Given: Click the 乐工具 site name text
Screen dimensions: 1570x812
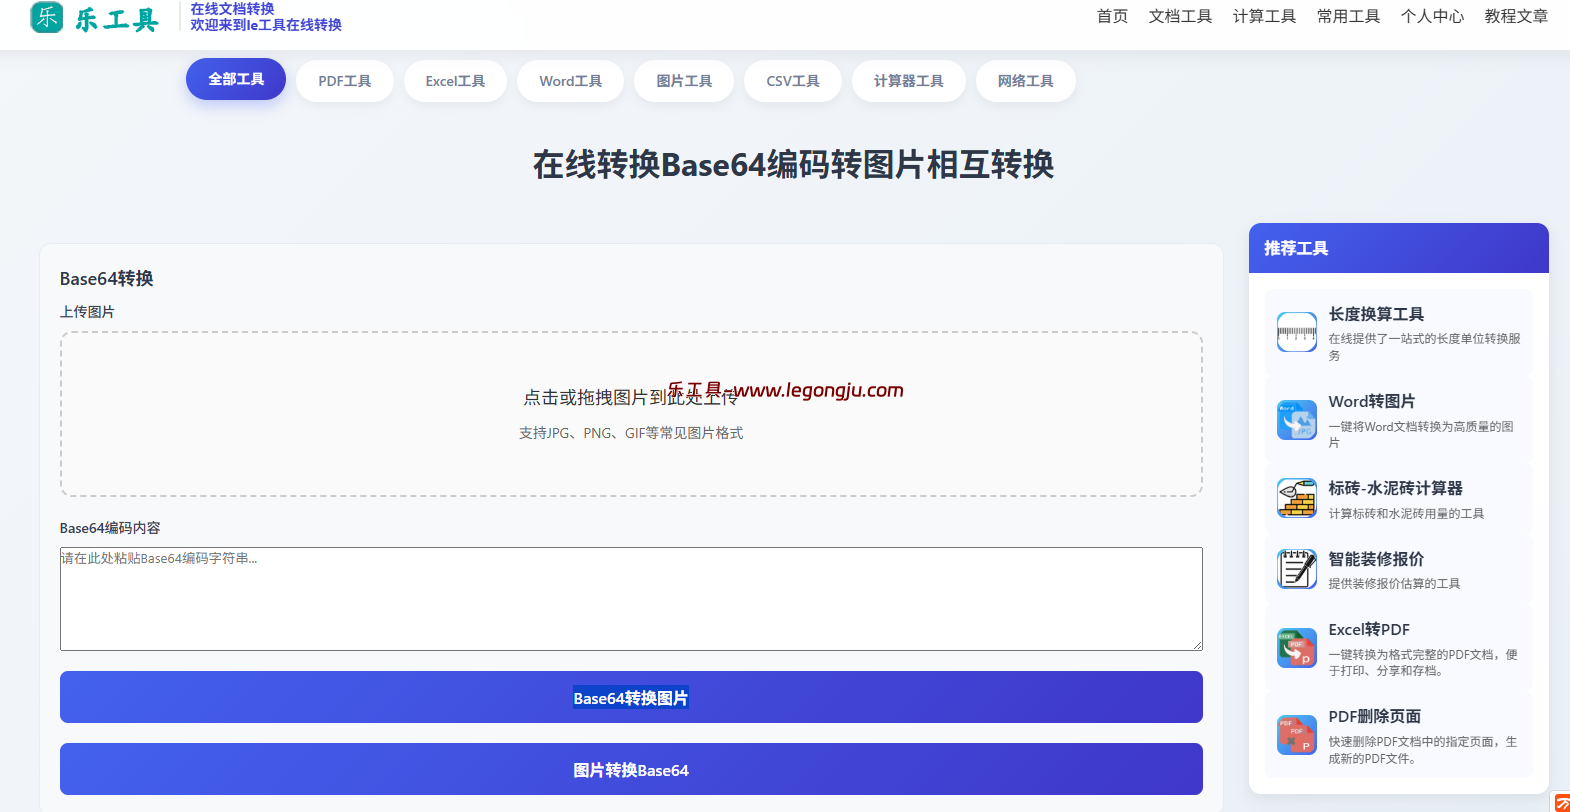Looking at the screenshot, I should tap(117, 19).
